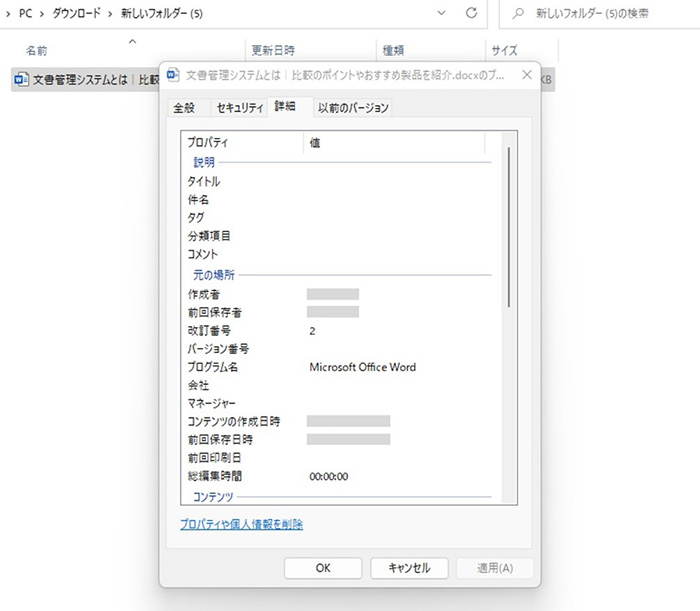Select the Word file icon in file list
Viewport: 700px width, 611px height.
(21, 79)
